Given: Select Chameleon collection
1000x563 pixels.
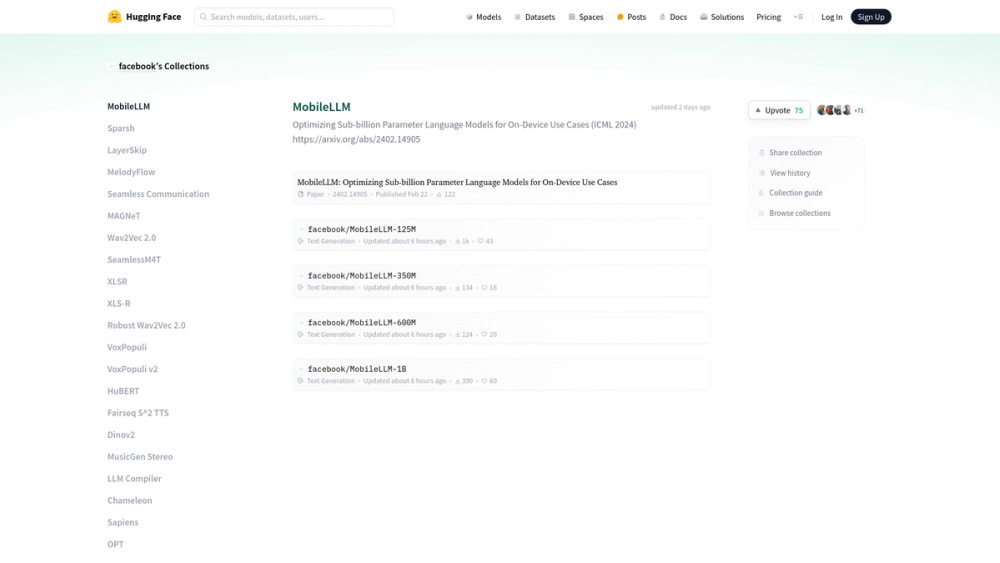Looking at the screenshot, I should tap(129, 501).
